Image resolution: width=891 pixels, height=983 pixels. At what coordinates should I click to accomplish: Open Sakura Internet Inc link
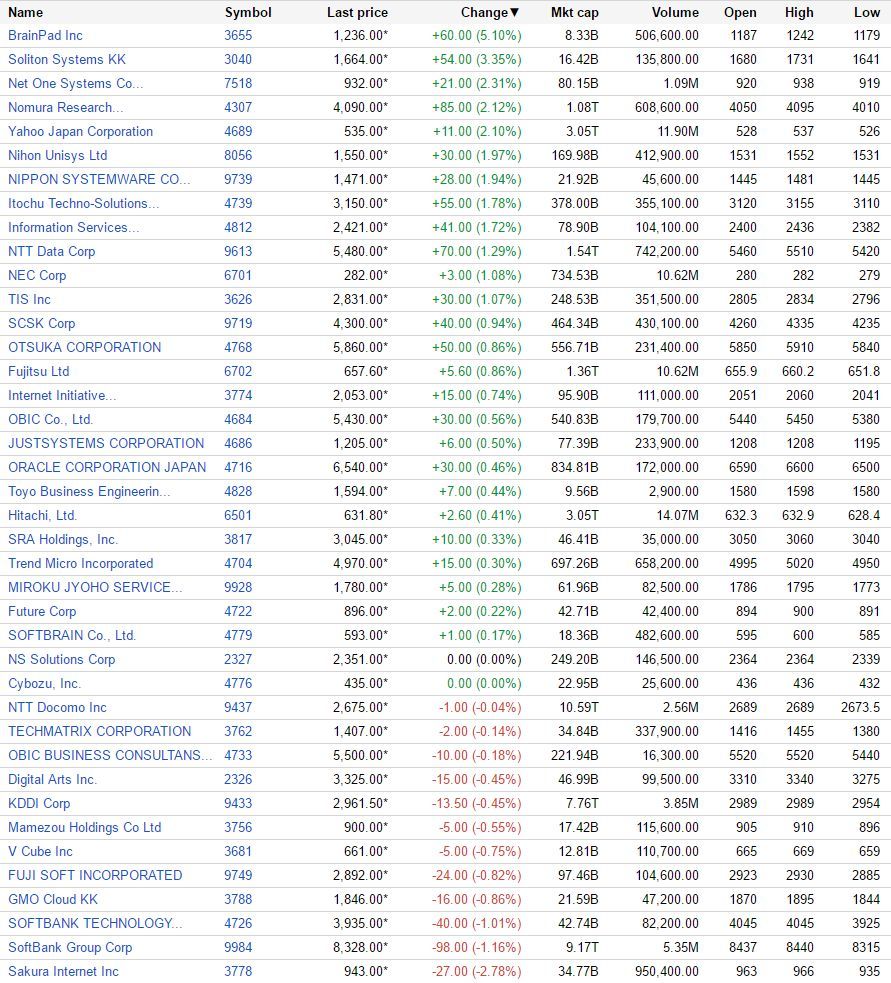63,971
